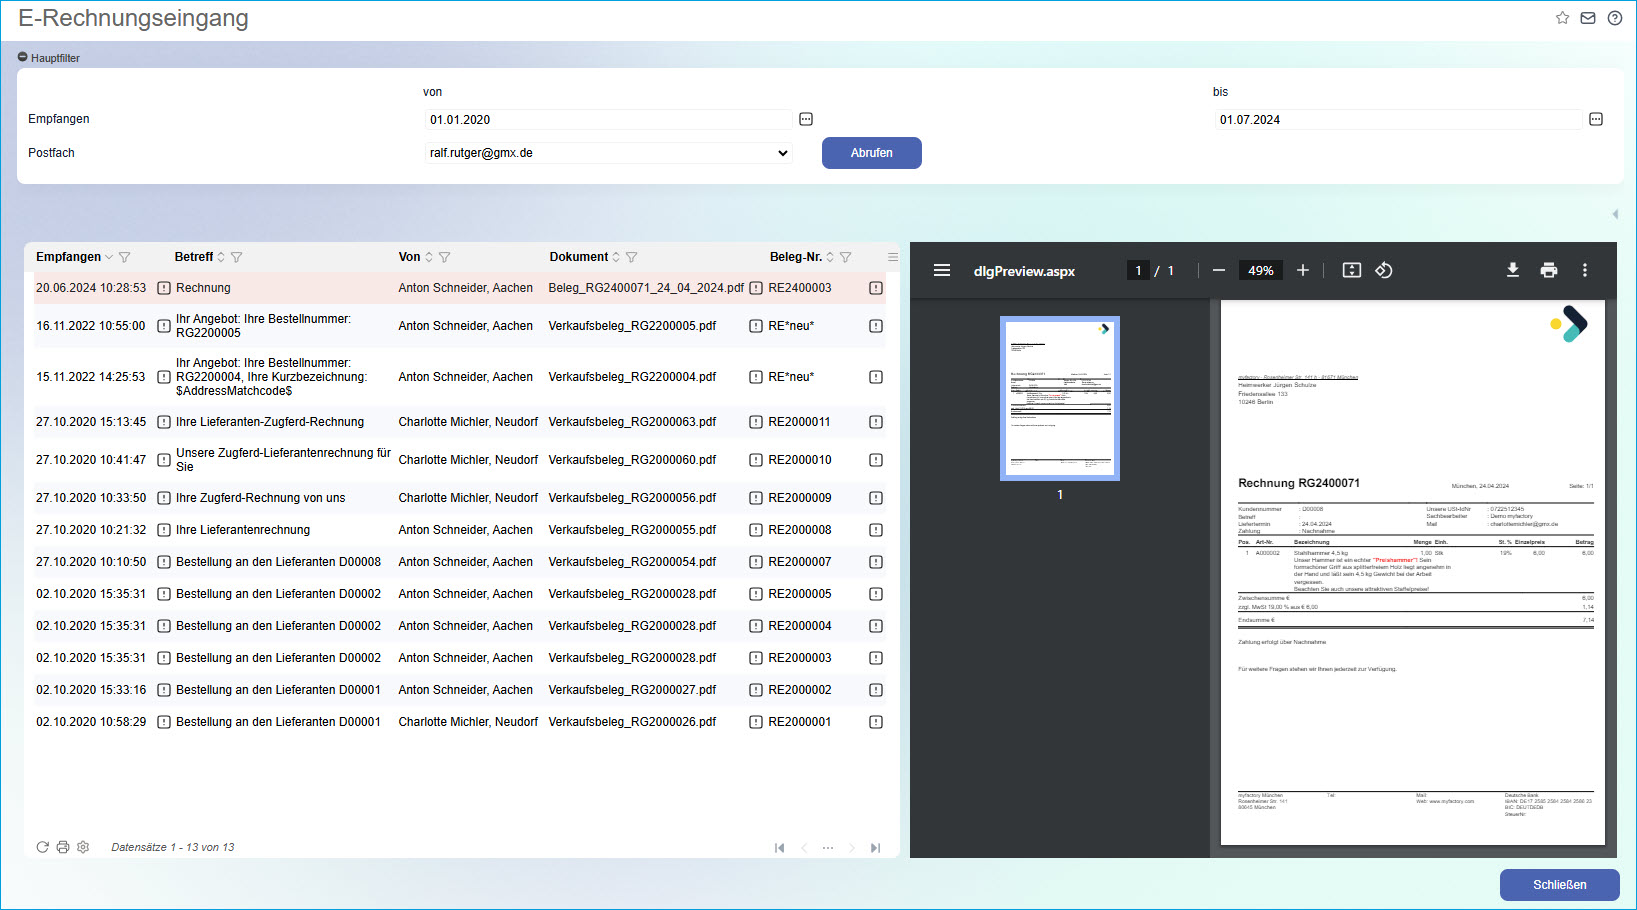The width and height of the screenshot is (1637, 910).
Task: Filter the Dokument column
Action: coord(632,257)
